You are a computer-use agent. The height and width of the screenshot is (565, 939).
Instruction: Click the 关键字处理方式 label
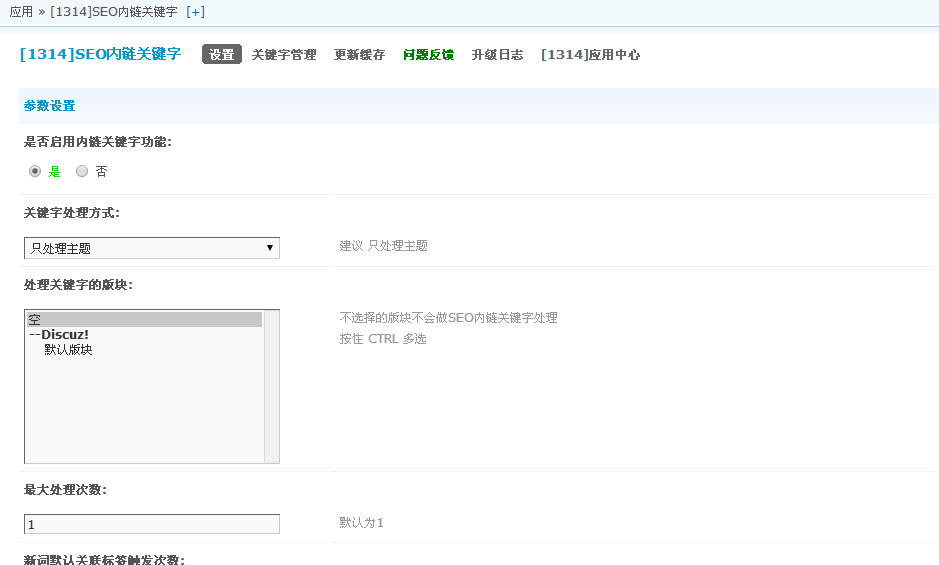tap(72, 213)
